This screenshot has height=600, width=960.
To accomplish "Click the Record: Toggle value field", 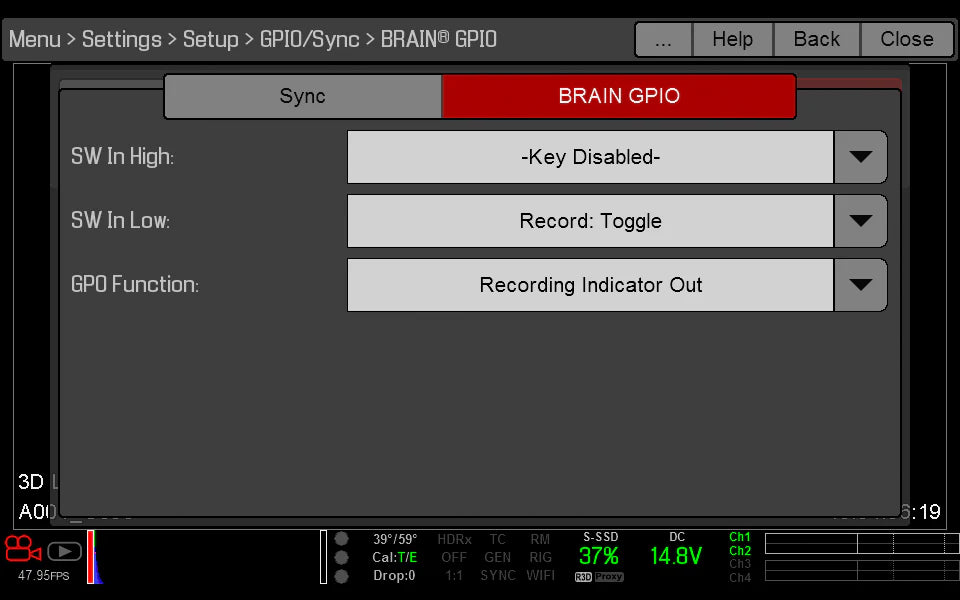I will click(x=590, y=221).
